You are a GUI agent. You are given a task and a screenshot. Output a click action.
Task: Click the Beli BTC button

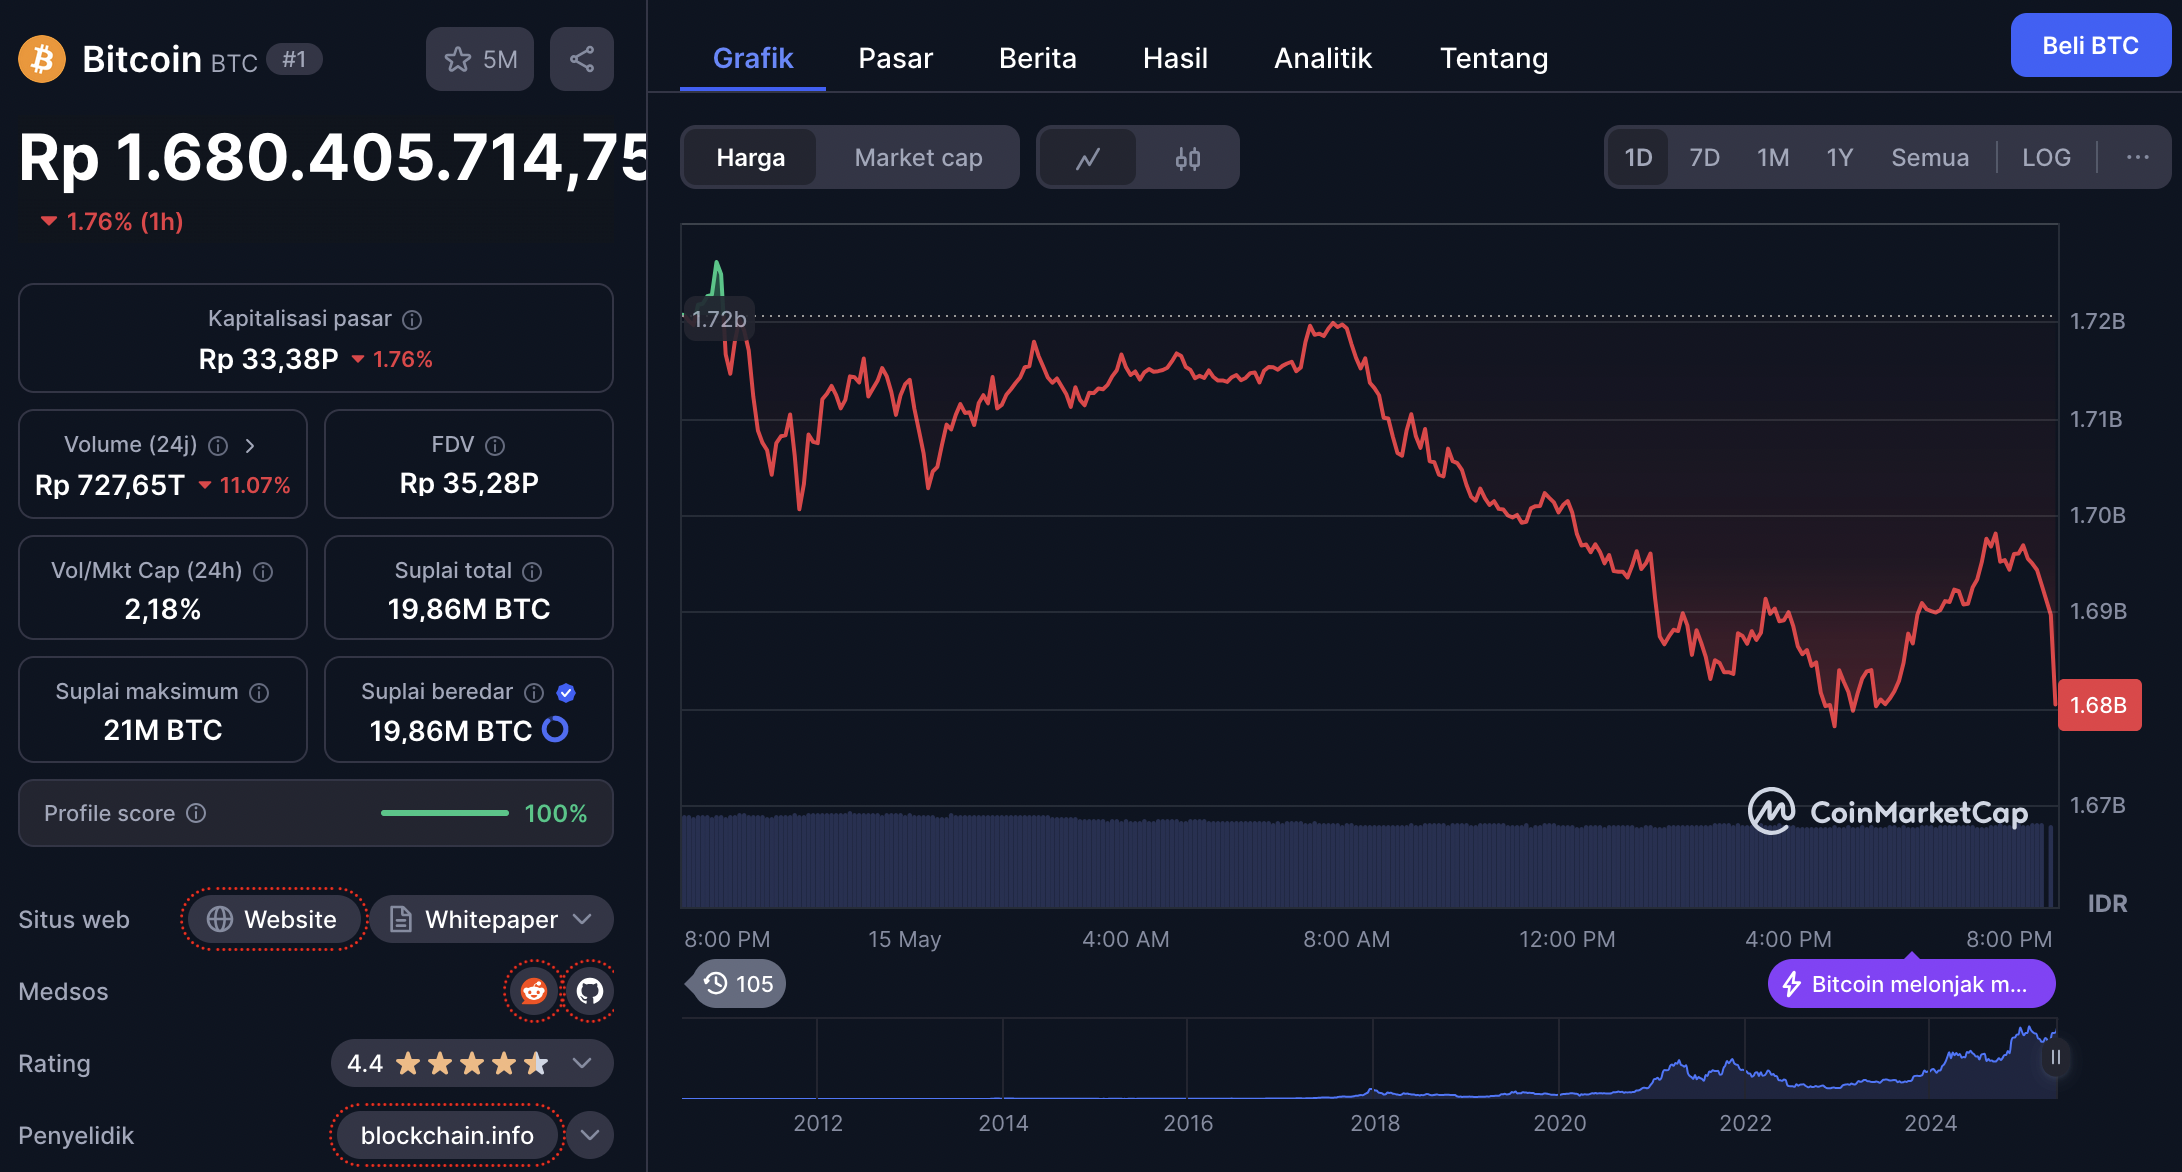click(x=2090, y=46)
